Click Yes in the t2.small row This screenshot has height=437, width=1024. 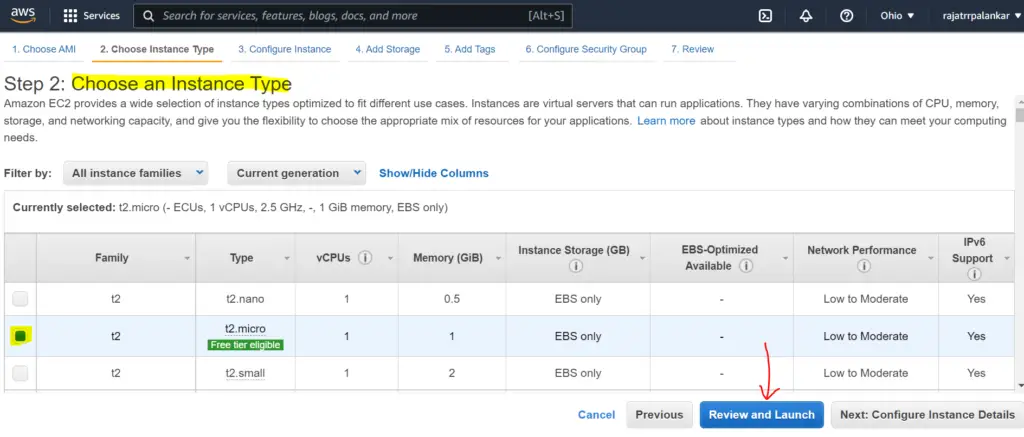976,373
